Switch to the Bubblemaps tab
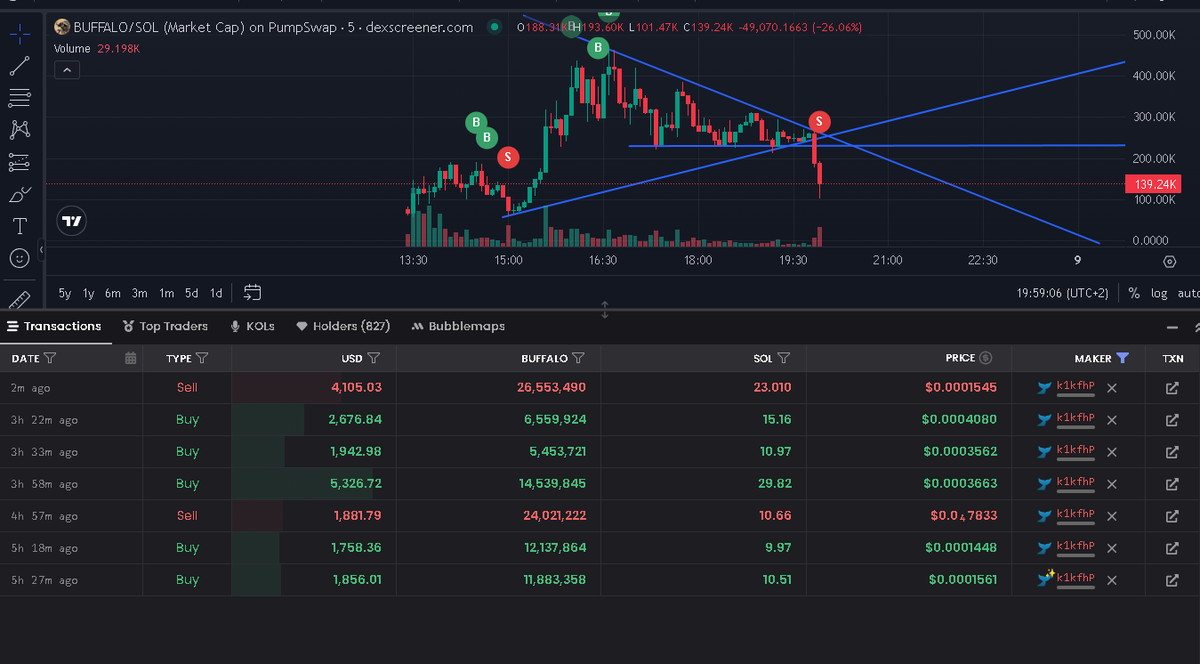The height and width of the screenshot is (664, 1200). tap(458, 326)
